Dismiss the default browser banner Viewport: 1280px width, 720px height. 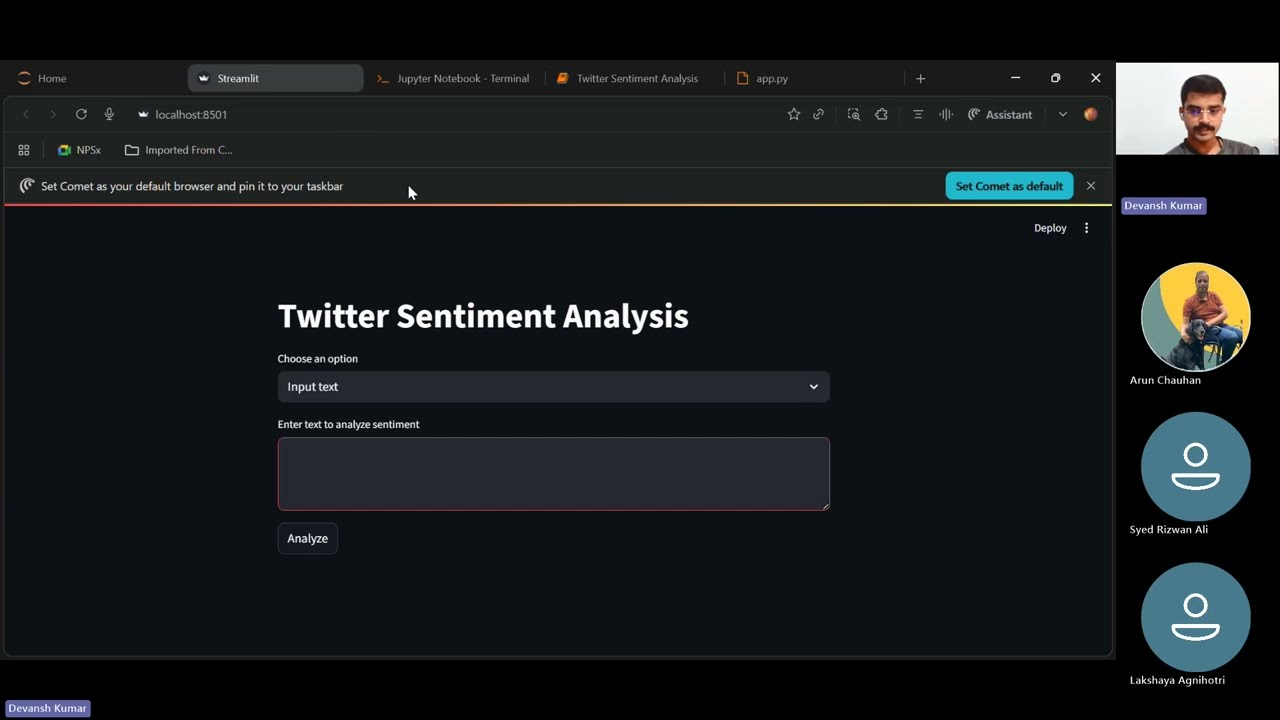point(1091,186)
